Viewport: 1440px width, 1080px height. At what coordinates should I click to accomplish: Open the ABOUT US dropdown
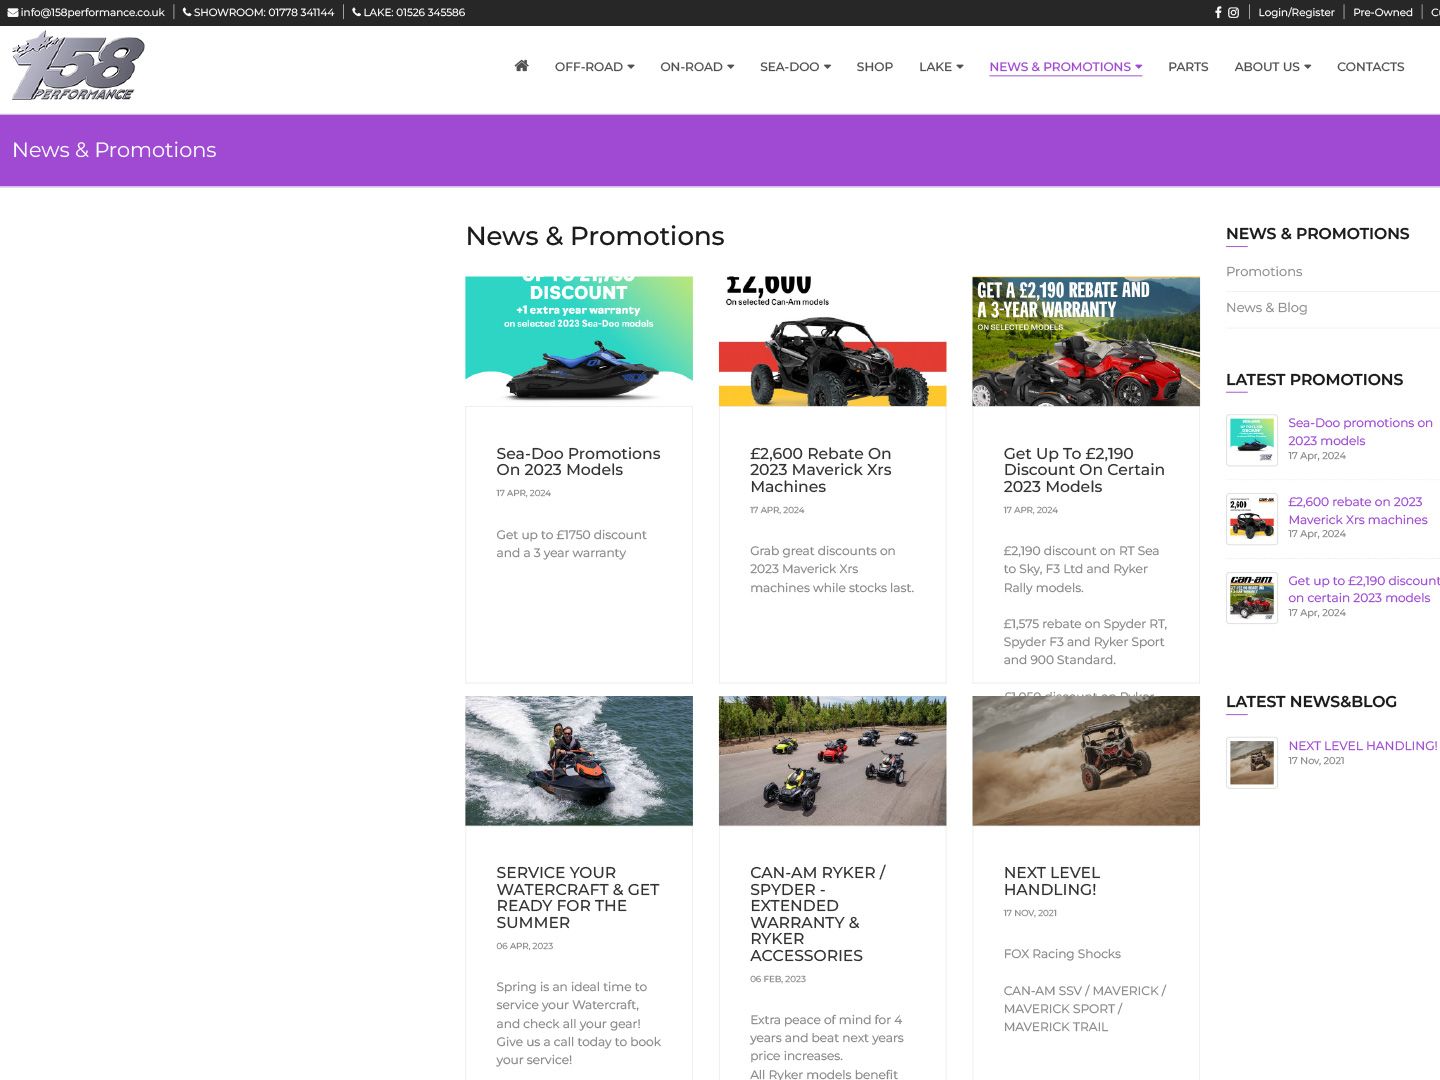click(x=1272, y=67)
